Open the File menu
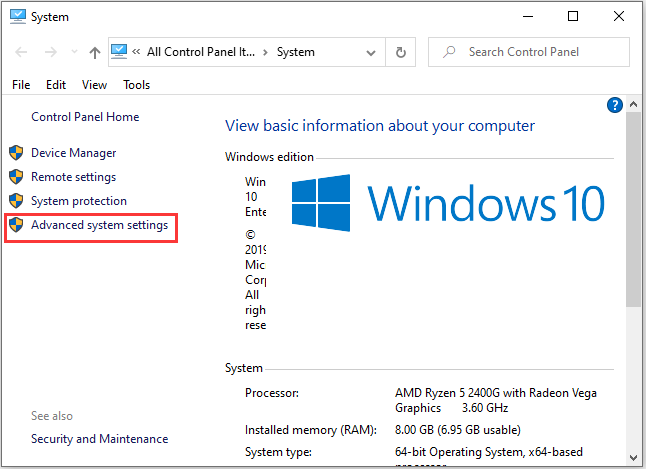 point(21,85)
